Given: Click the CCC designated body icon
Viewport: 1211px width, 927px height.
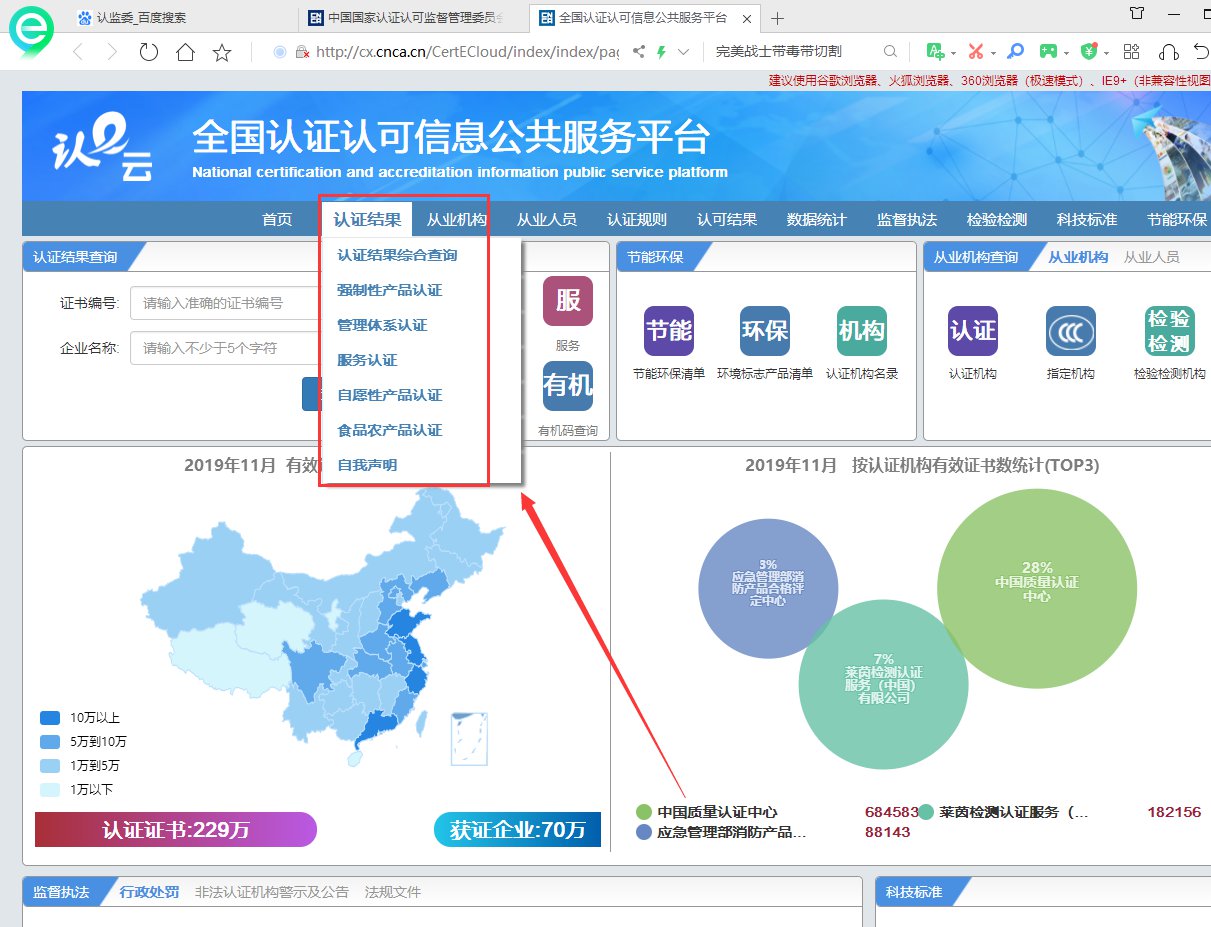Looking at the screenshot, I should (x=1070, y=331).
